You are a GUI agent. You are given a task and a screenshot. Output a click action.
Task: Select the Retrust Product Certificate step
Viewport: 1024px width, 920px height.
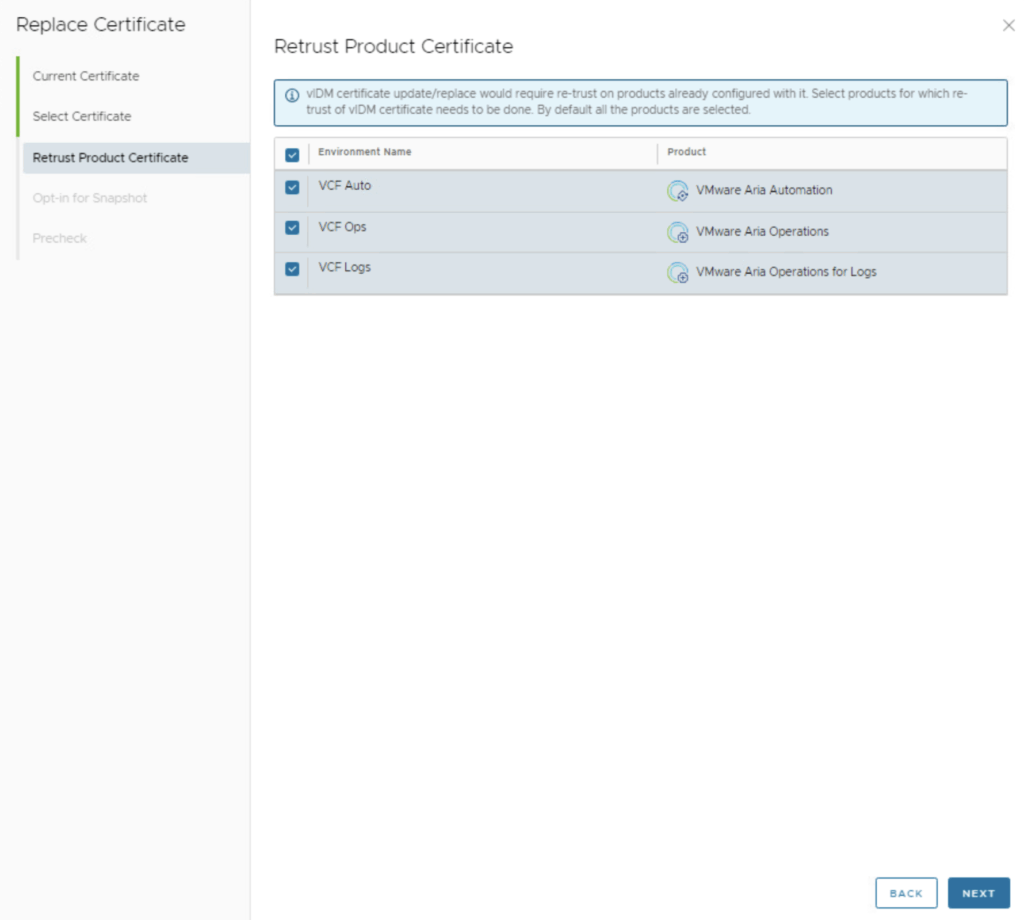[x=110, y=158]
